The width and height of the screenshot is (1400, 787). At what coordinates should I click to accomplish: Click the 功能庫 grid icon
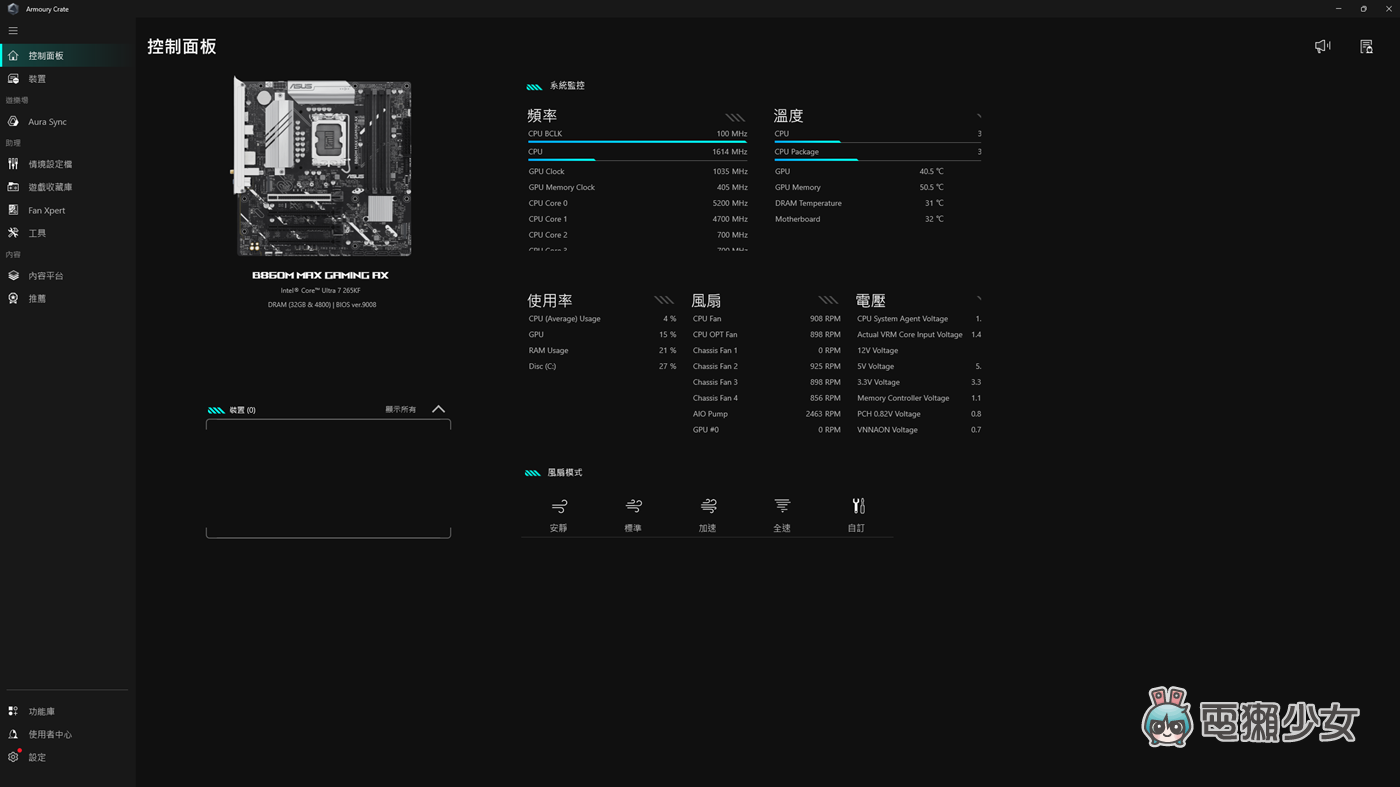click(13, 712)
